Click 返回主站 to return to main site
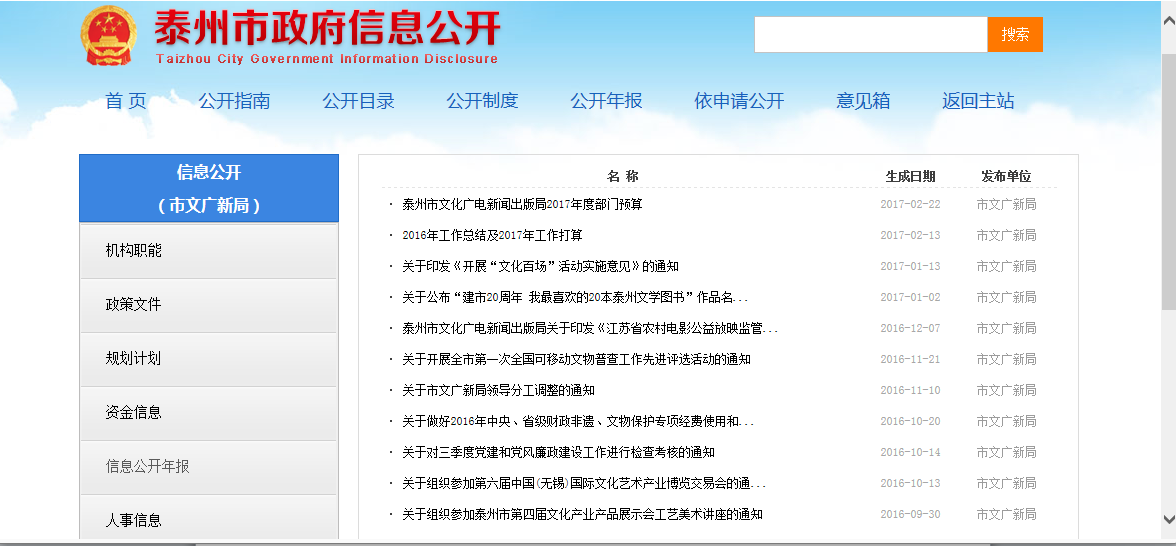Viewport: 1176px width, 546px height. point(977,101)
